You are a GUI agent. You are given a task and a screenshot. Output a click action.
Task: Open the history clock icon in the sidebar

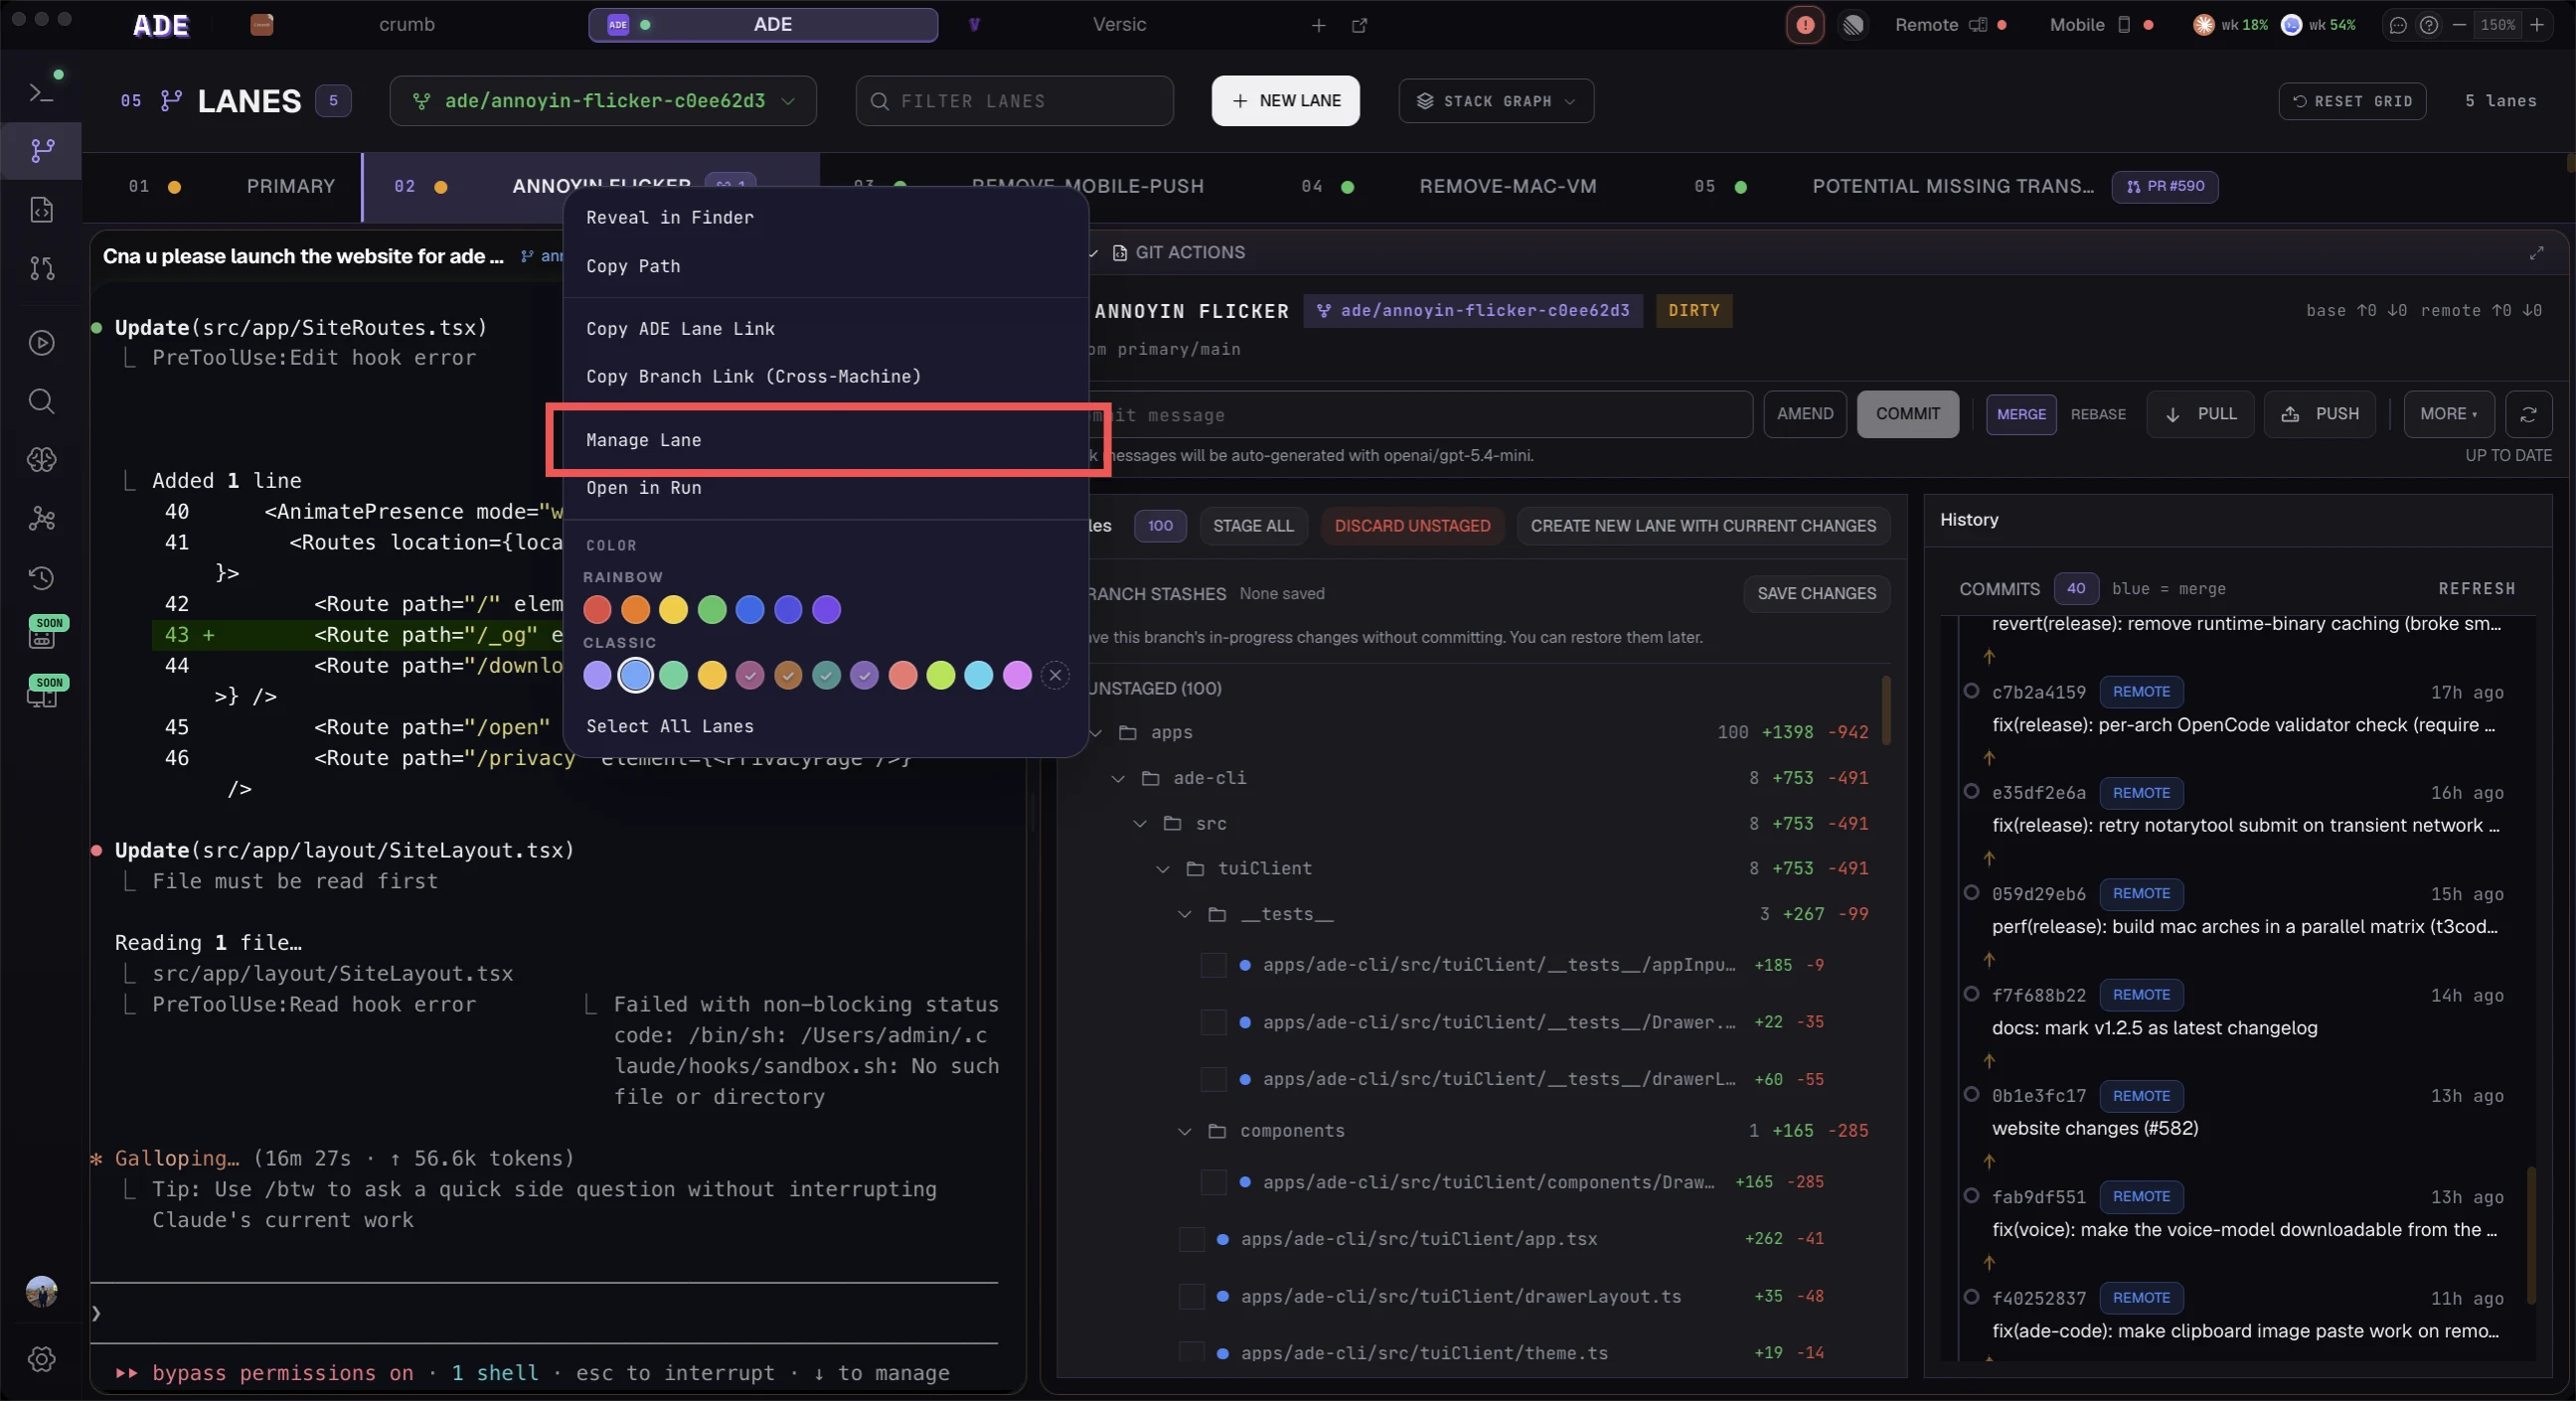(x=41, y=577)
